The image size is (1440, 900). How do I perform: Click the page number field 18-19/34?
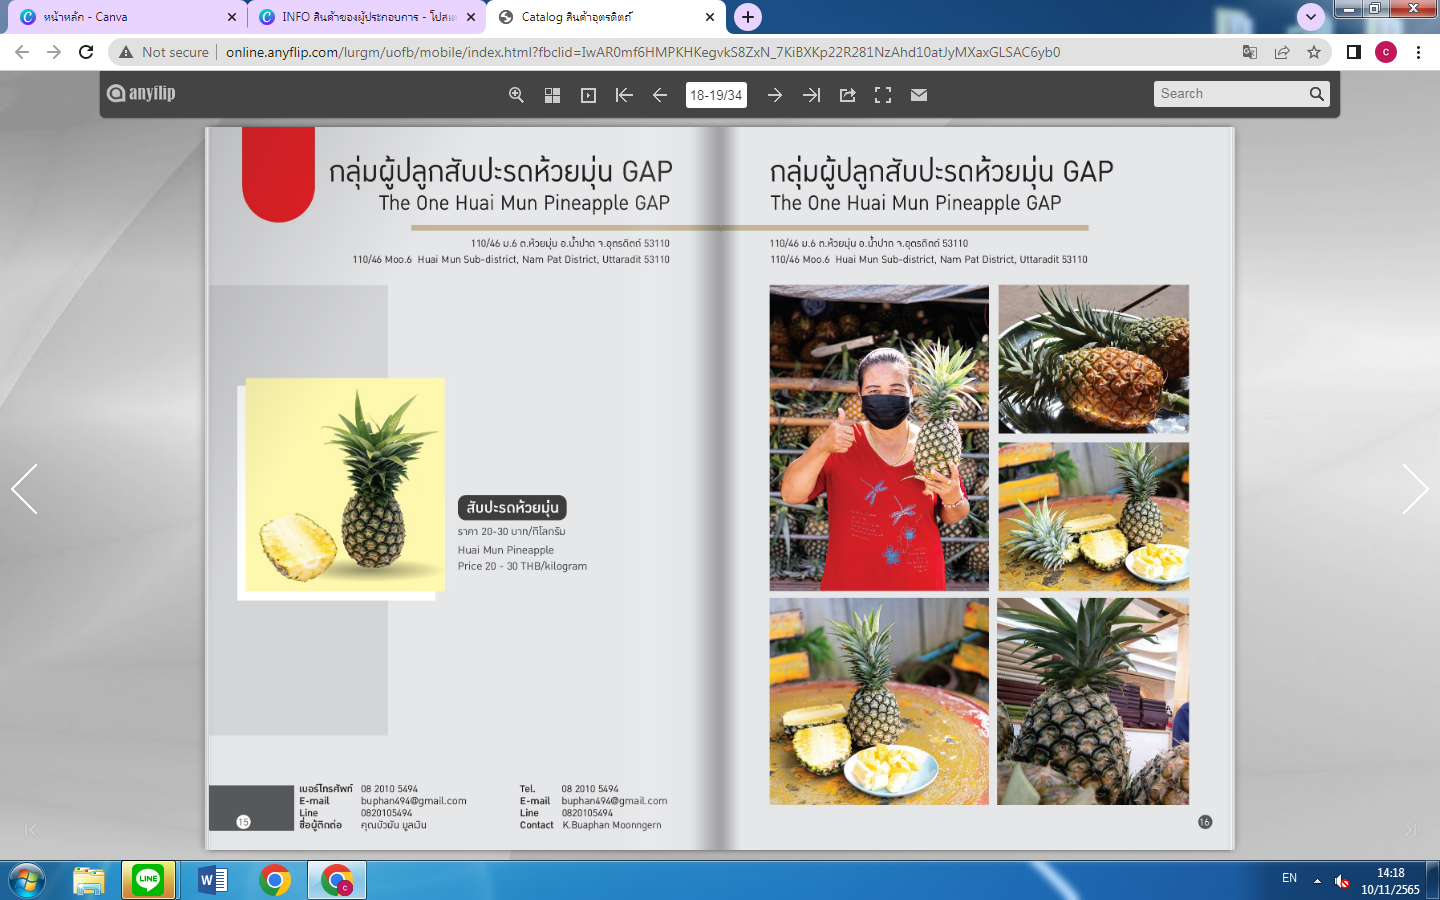(716, 95)
